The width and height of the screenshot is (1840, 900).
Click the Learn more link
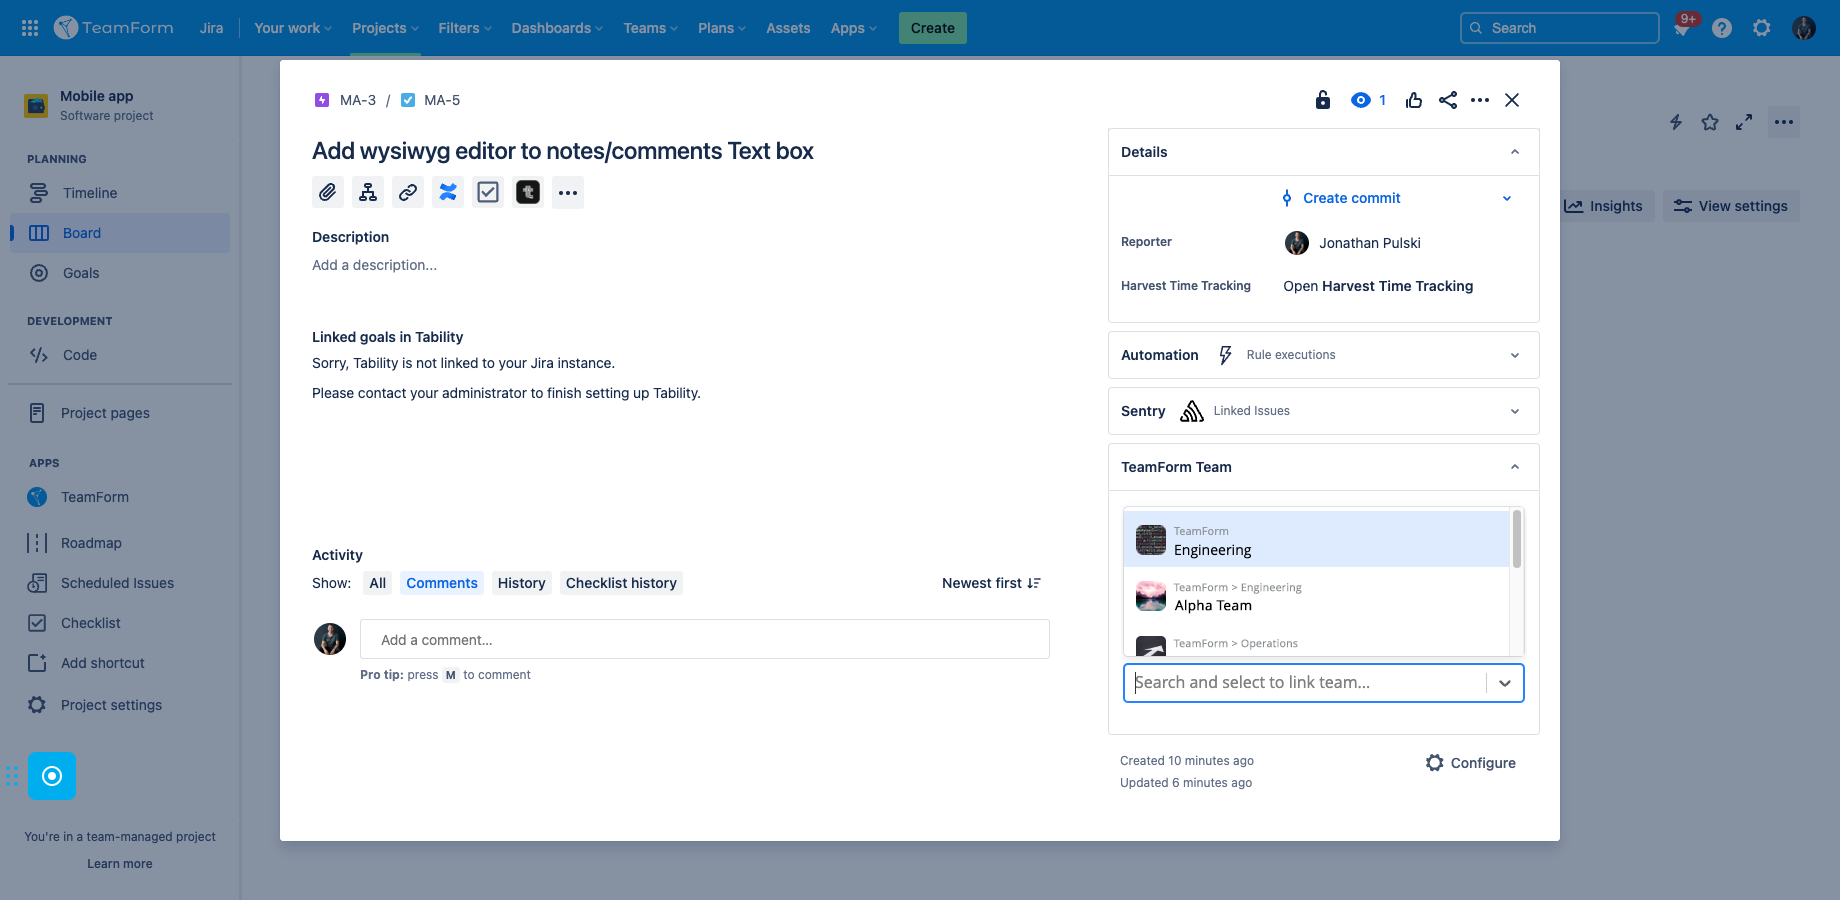point(120,864)
